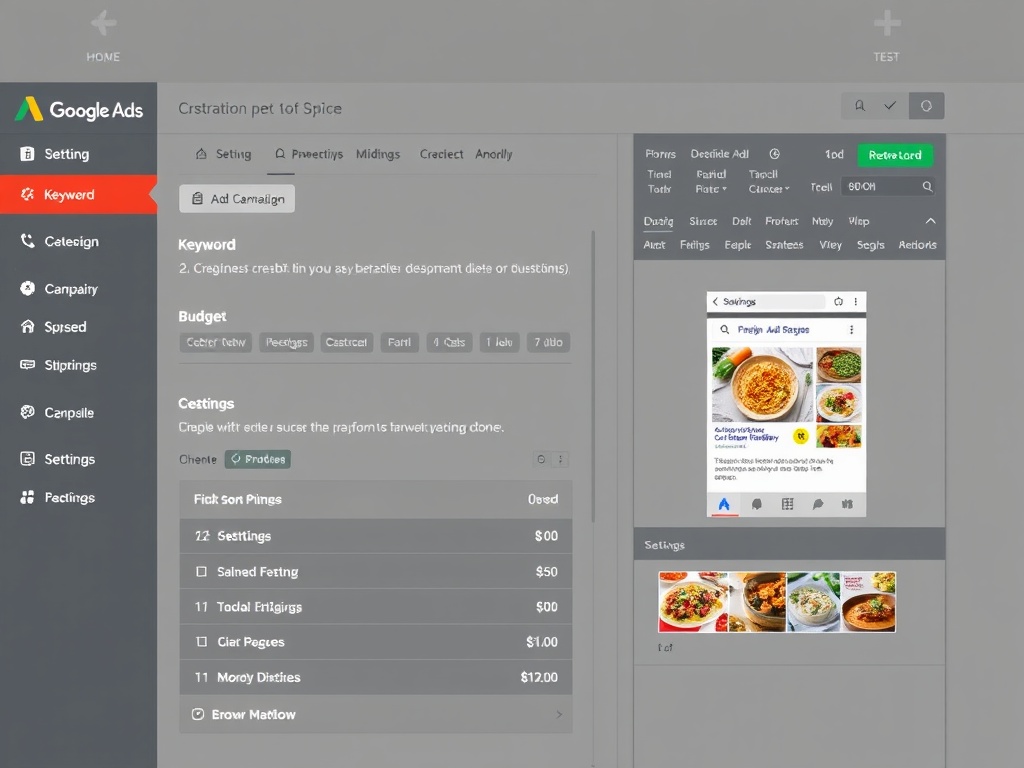Open the Cetesign phone icon in the sidebar
The image size is (1024, 768).
26,241
